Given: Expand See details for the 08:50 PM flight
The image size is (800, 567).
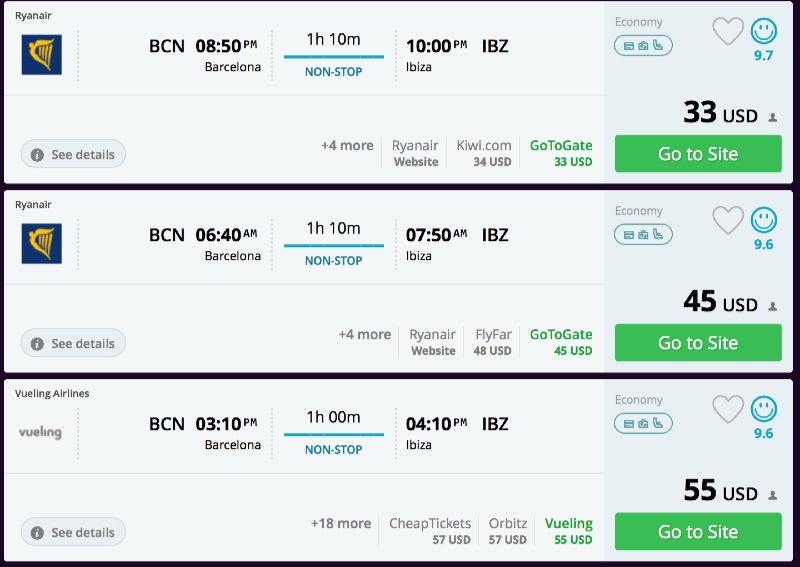Looking at the screenshot, I should (x=73, y=155).
